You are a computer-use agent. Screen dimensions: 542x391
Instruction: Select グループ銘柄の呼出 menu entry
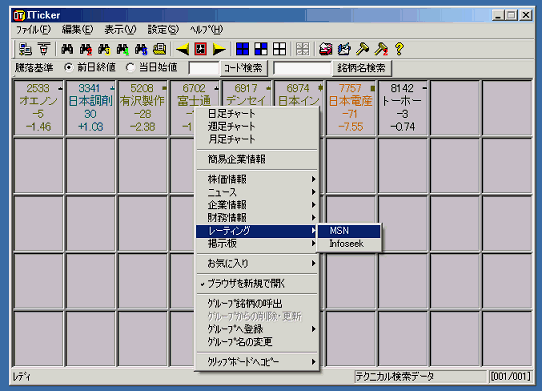pos(256,304)
